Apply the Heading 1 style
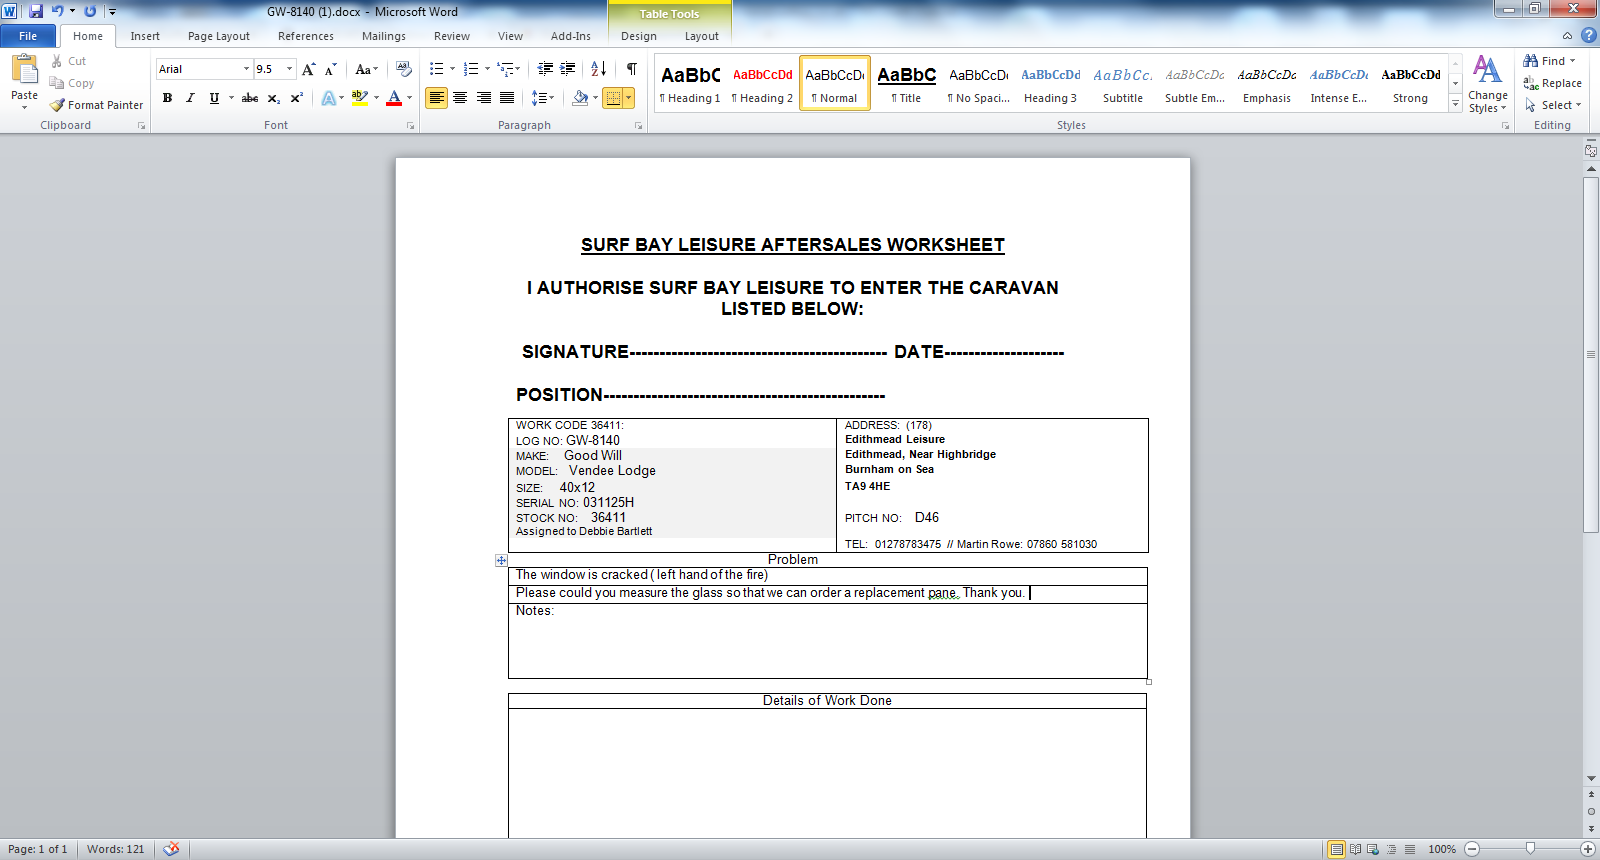Viewport: 1600px width, 860px height. pos(690,84)
